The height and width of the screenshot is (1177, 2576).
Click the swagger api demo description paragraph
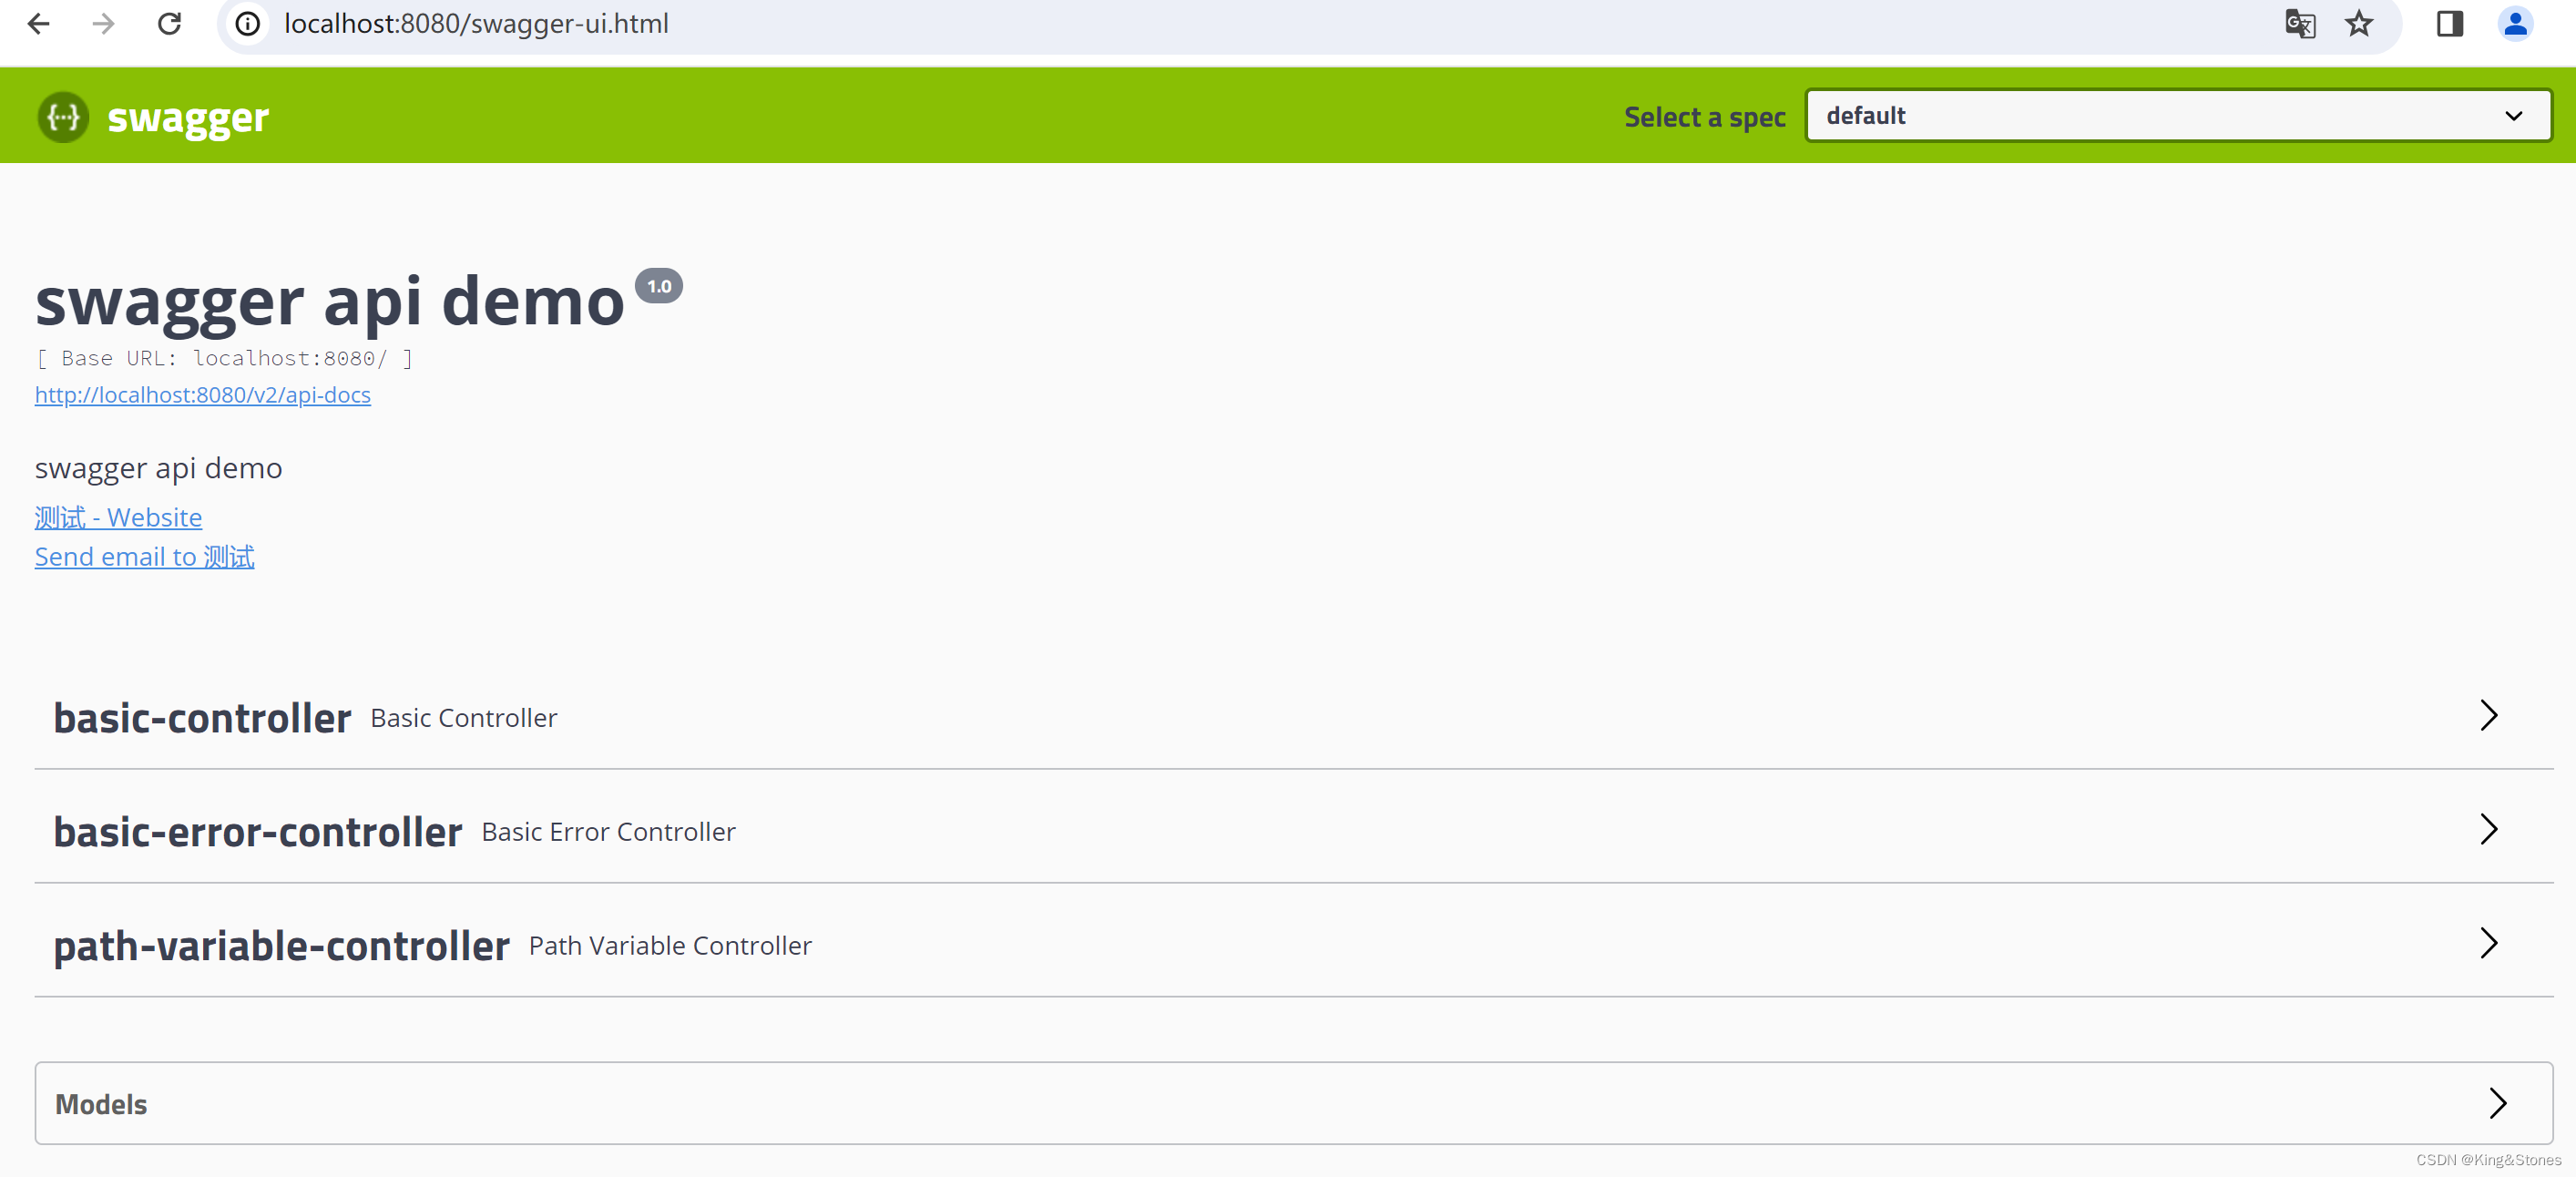pyautogui.click(x=159, y=468)
